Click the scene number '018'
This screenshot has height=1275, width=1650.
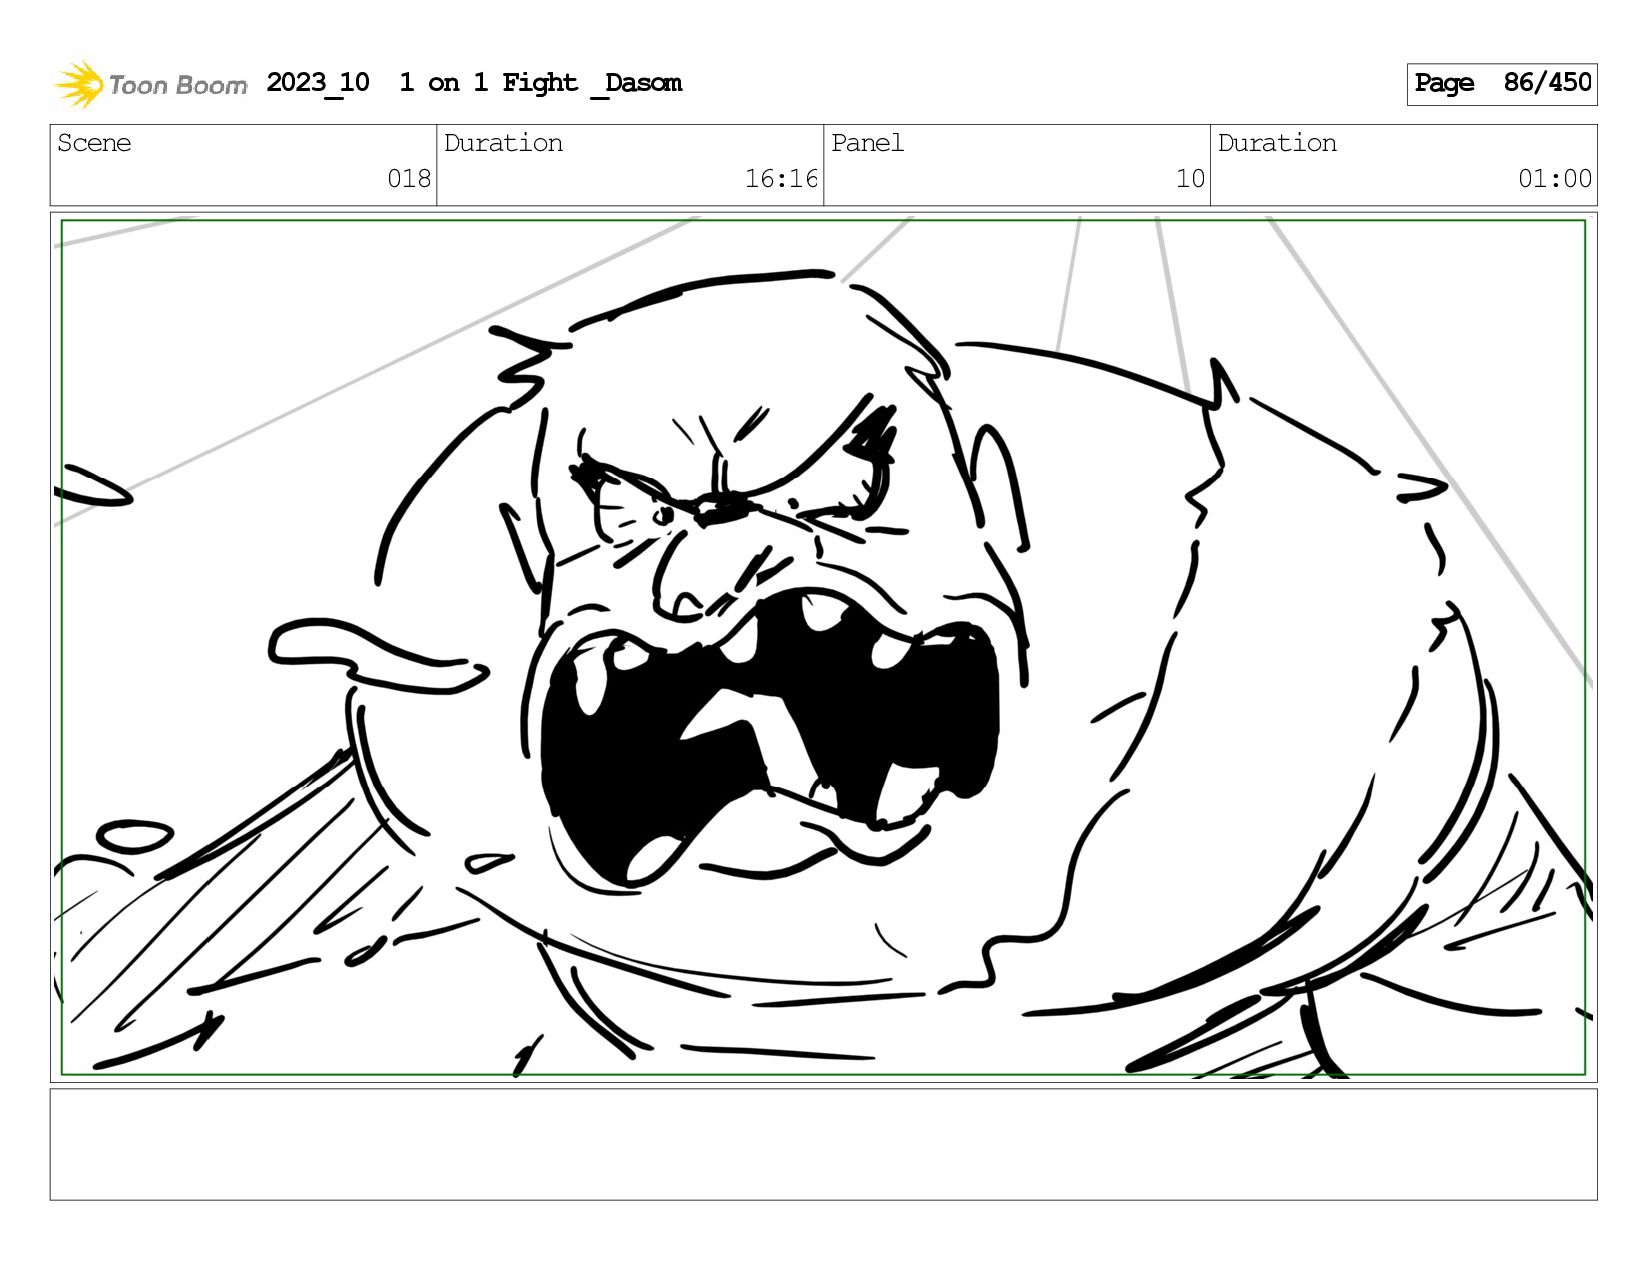coord(409,179)
